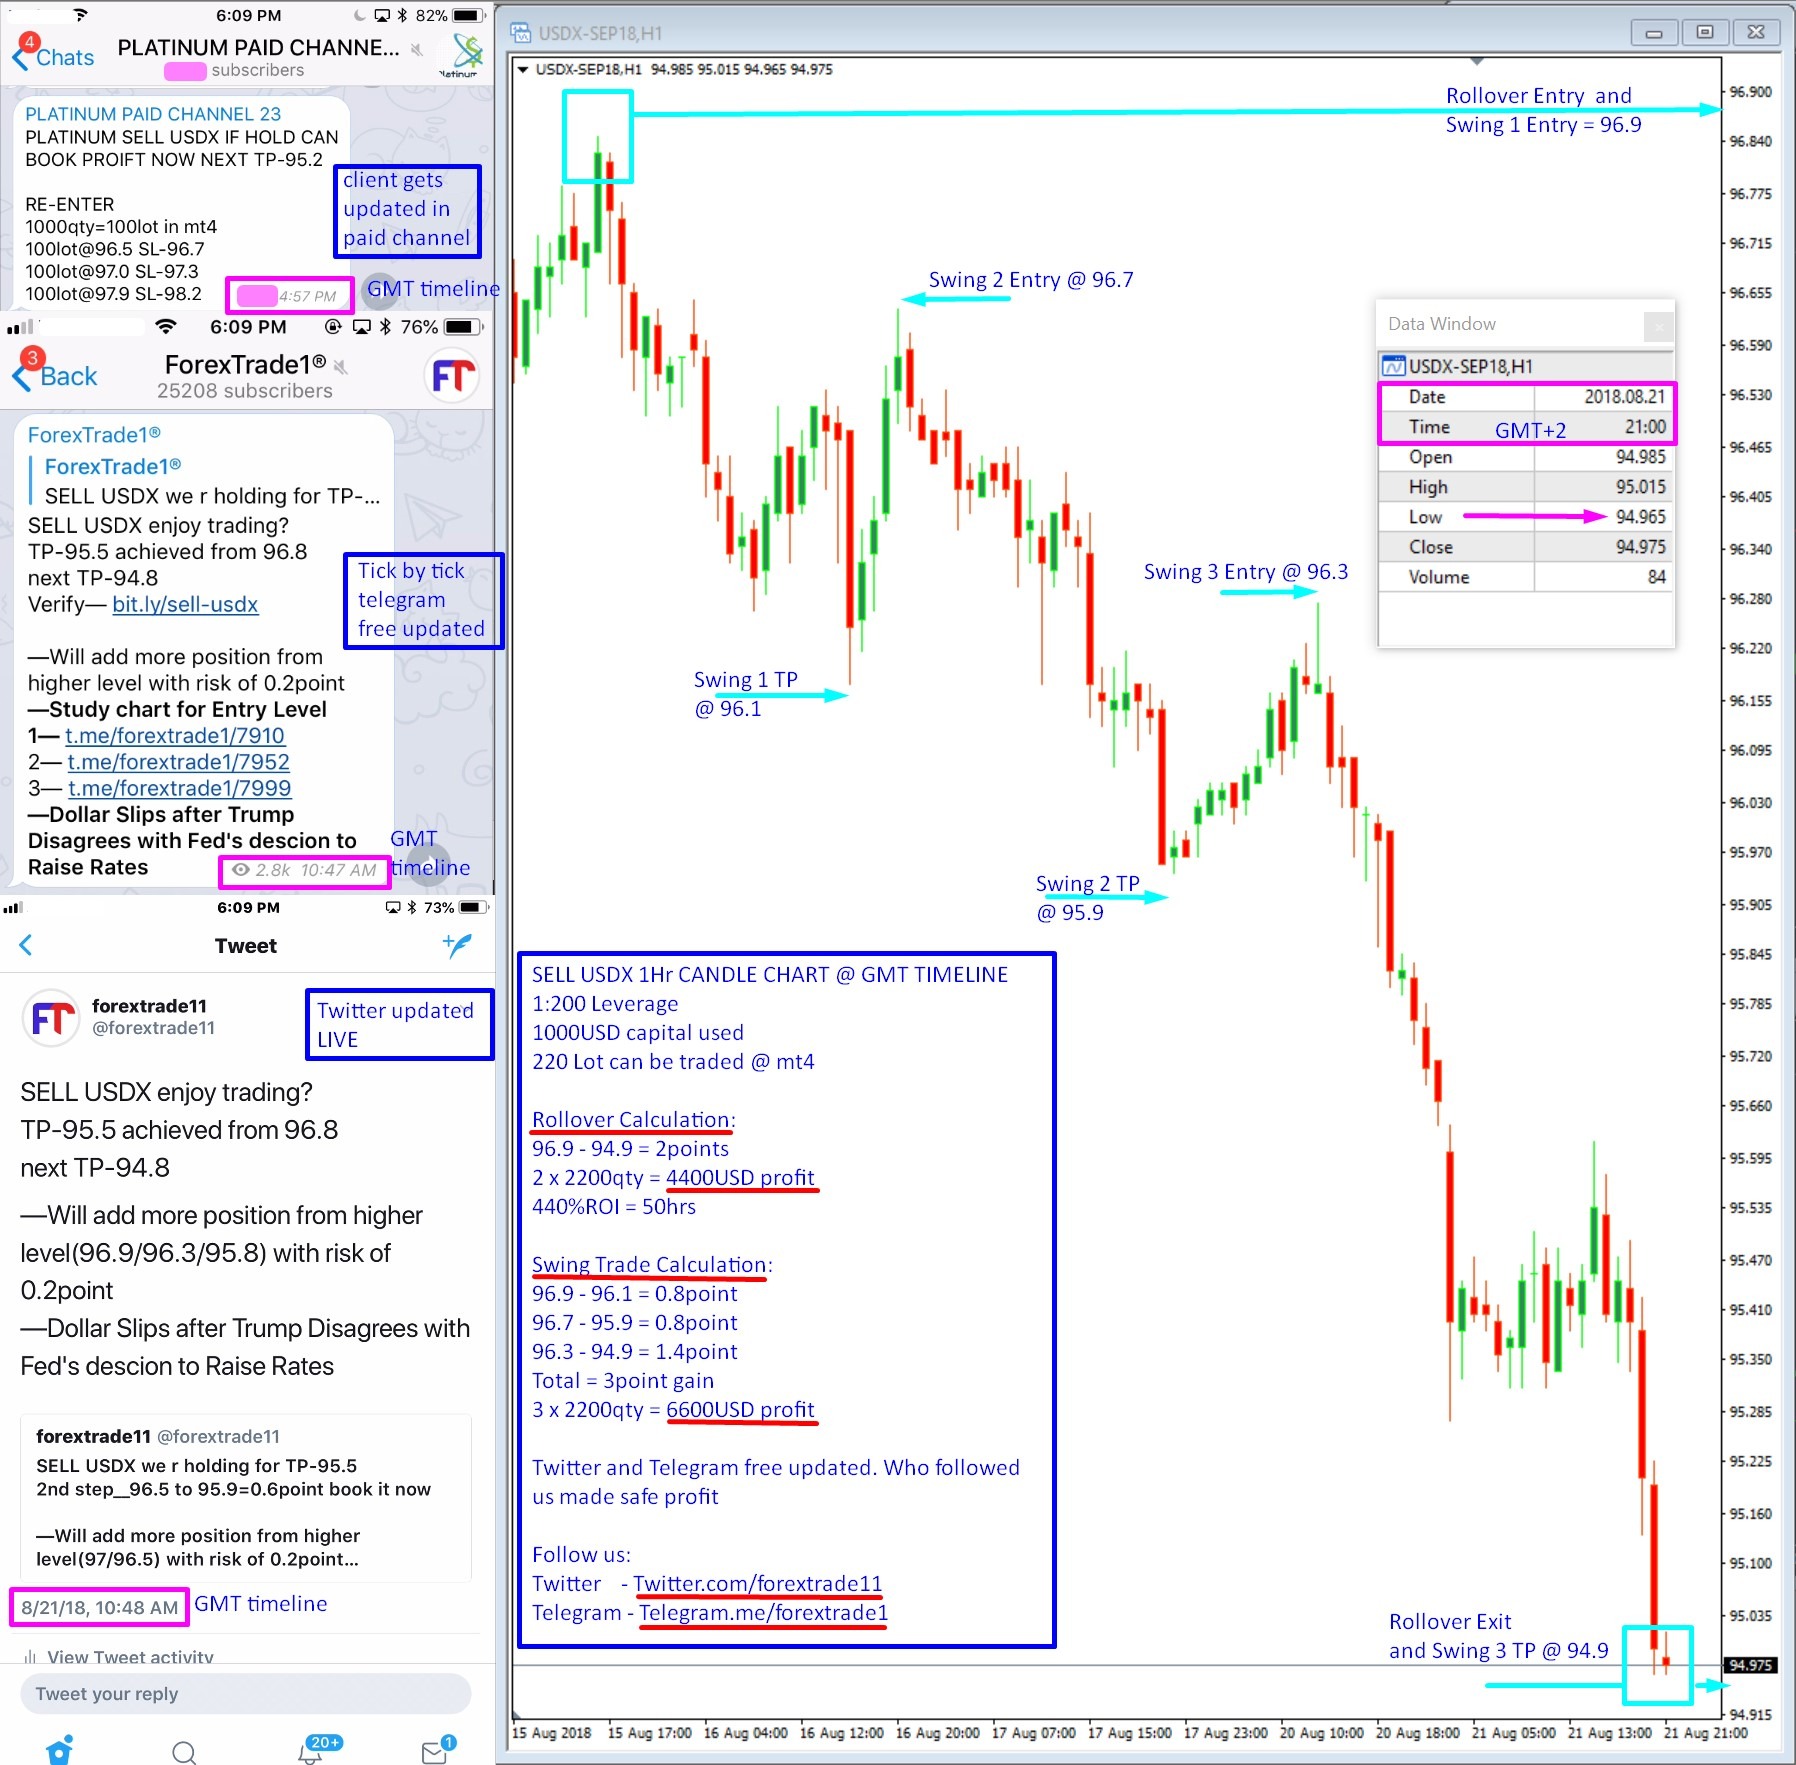Tap the Back button in ForexTrade1 chat
This screenshot has width=1796, height=1765.
pos(56,376)
